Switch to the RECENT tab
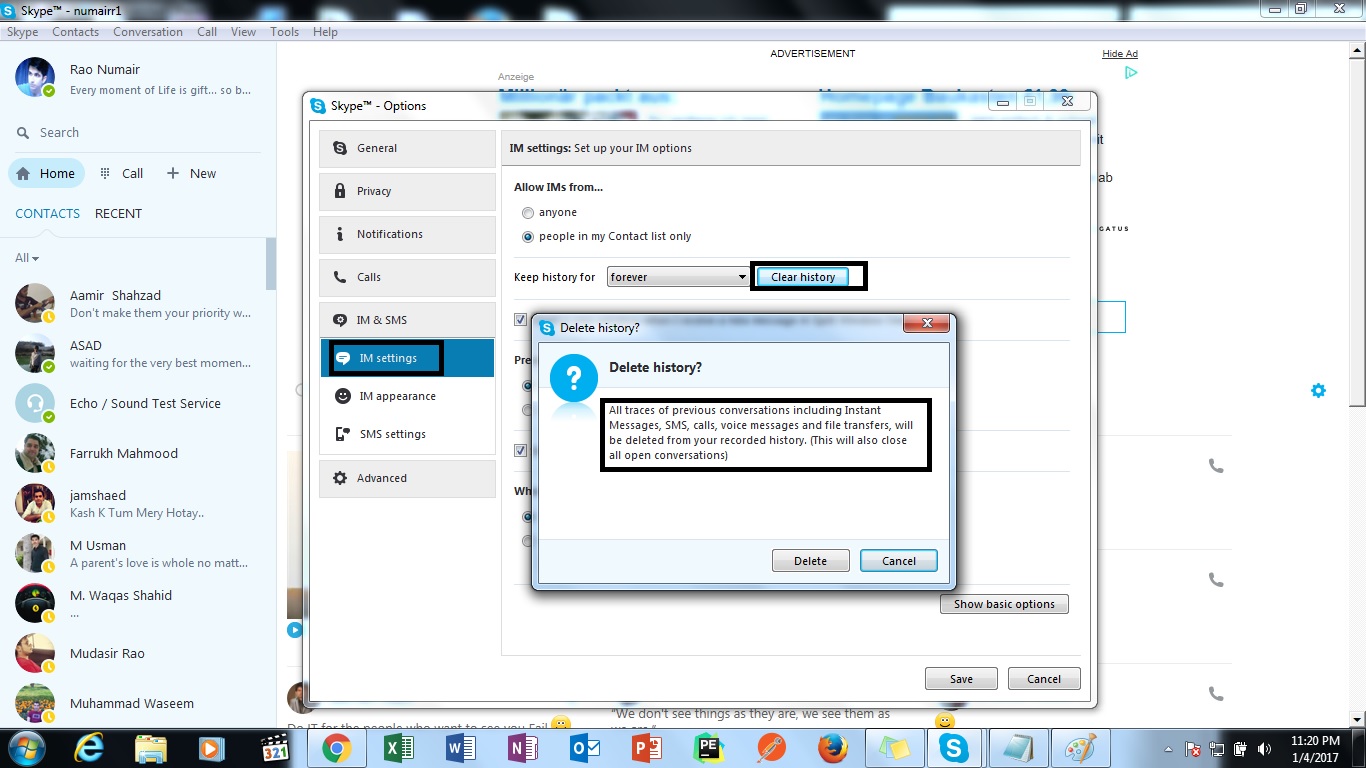Screen dimensions: 1366x768 pos(118,213)
